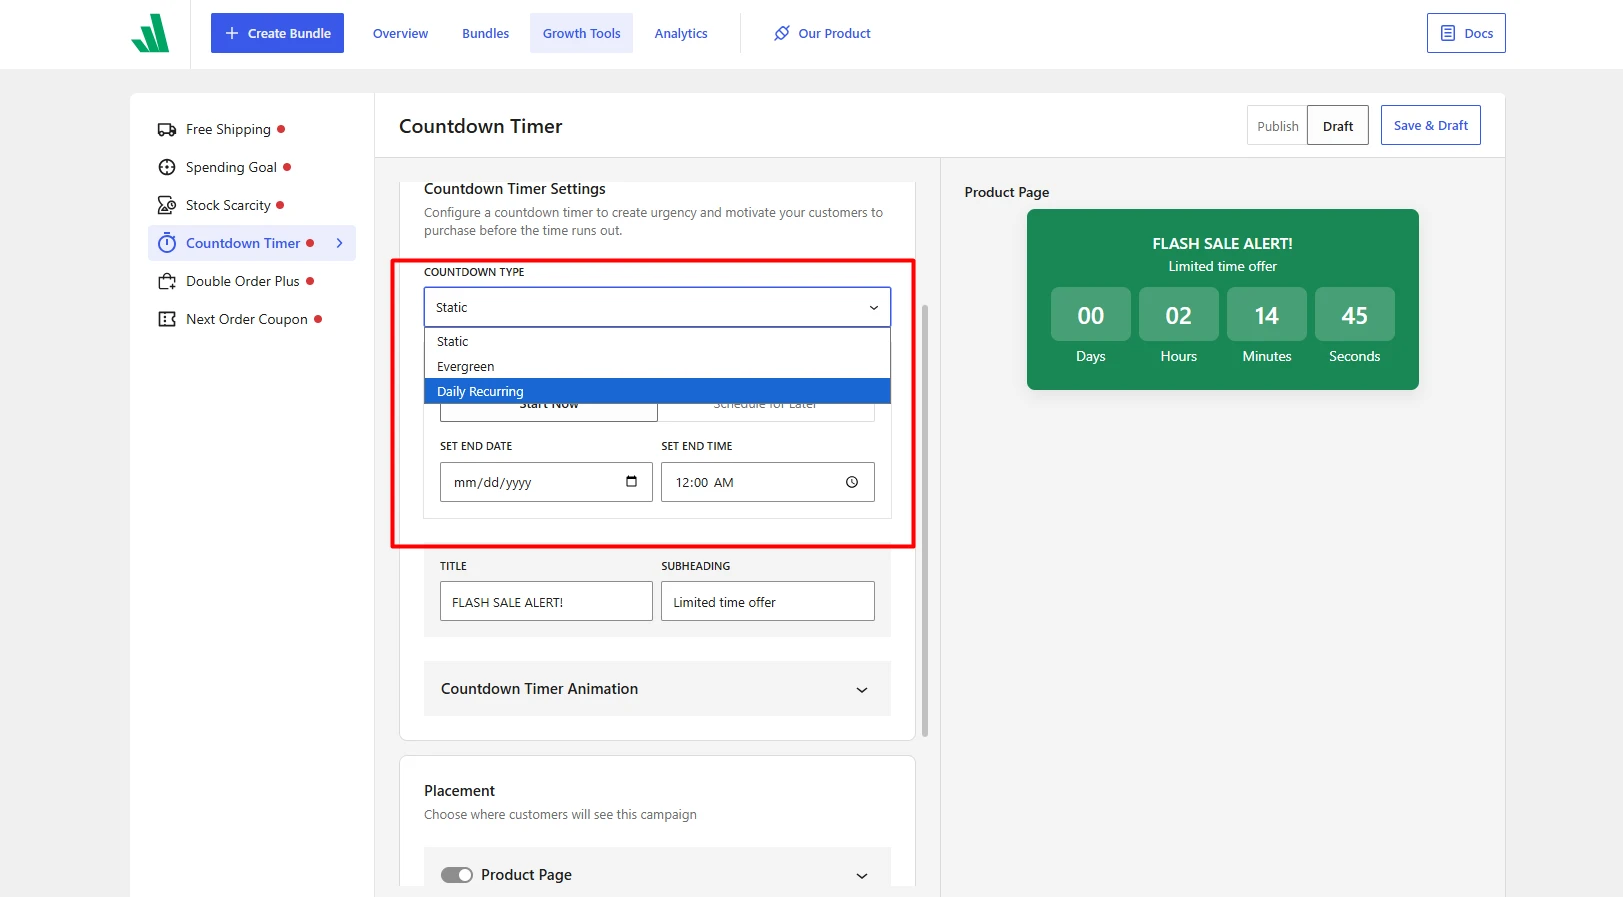Expand the Countdown Timer Animation section

pyautogui.click(x=657, y=689)
